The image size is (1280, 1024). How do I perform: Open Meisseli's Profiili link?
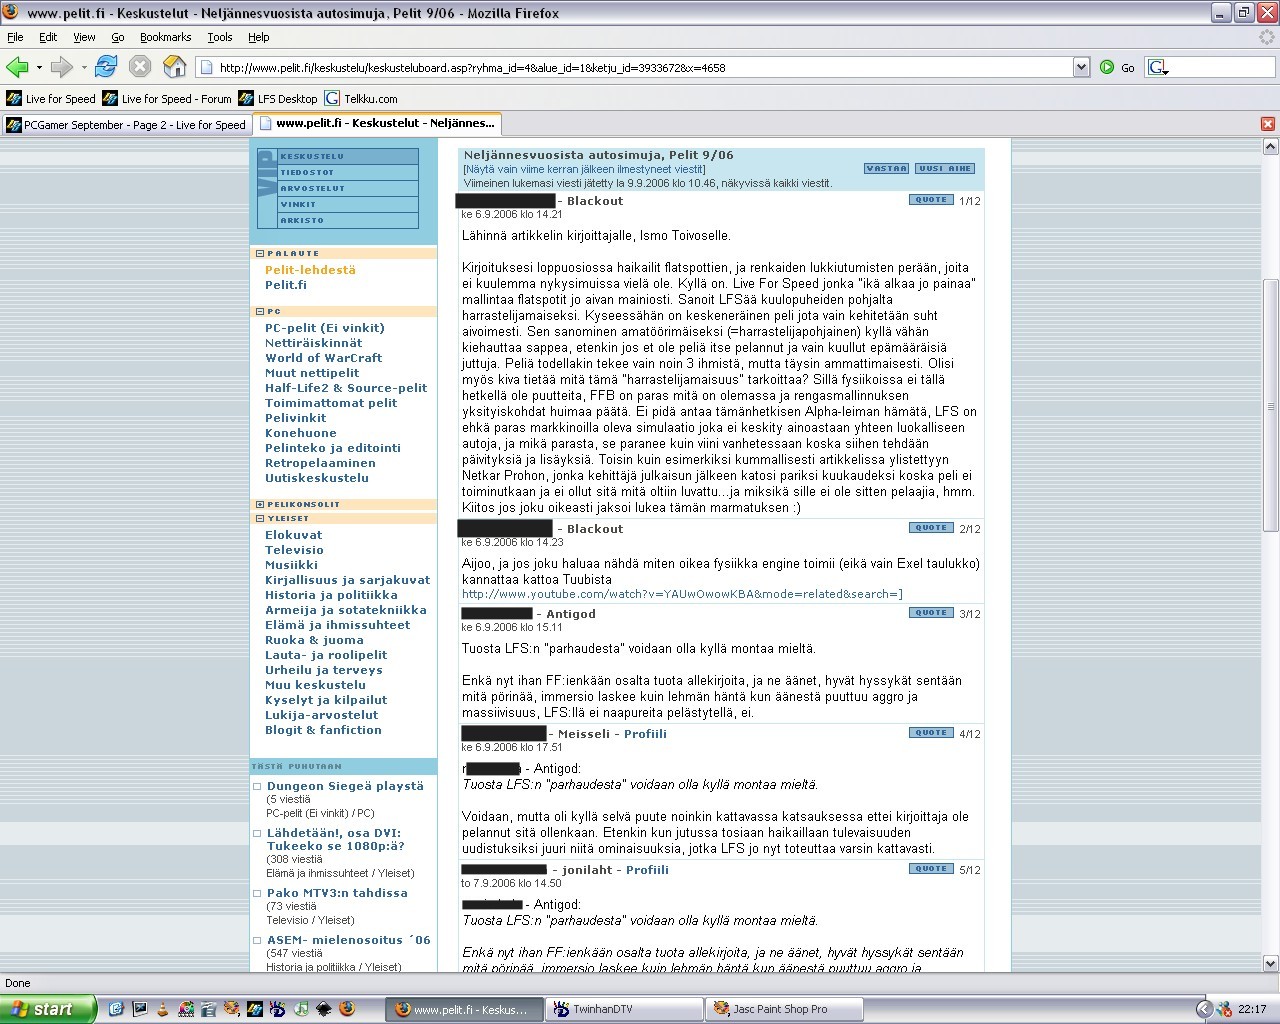[645, 734]
